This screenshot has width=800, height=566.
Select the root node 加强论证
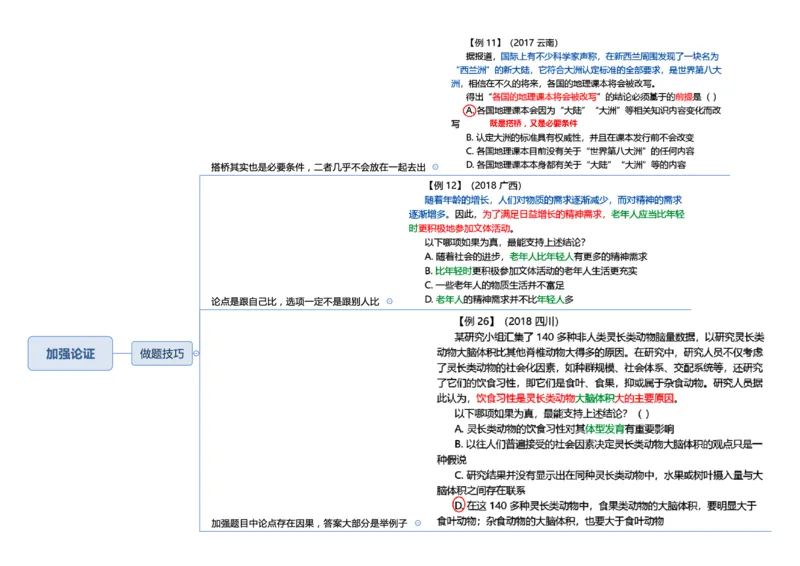click(x=70, y=353)
